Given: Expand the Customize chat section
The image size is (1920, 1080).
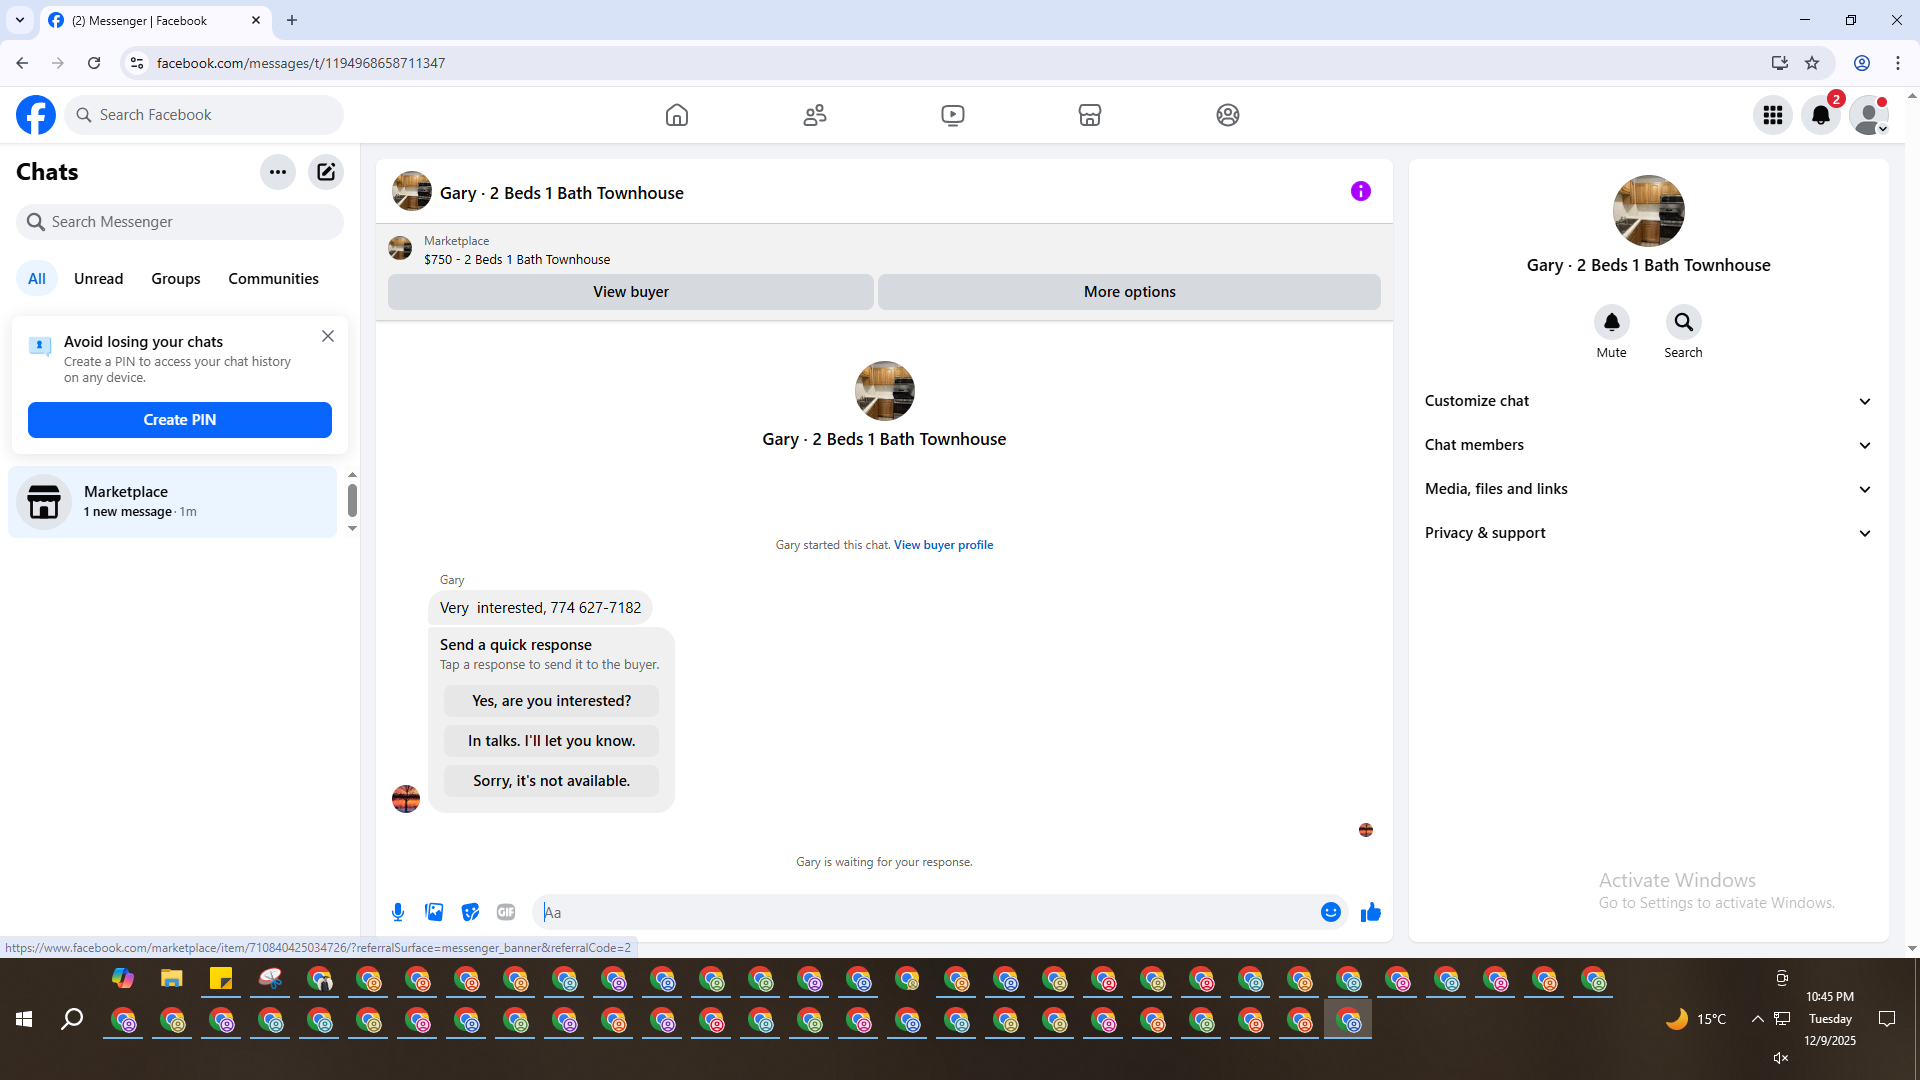Looking at the screenshot, I should [x=1647, y=401].
